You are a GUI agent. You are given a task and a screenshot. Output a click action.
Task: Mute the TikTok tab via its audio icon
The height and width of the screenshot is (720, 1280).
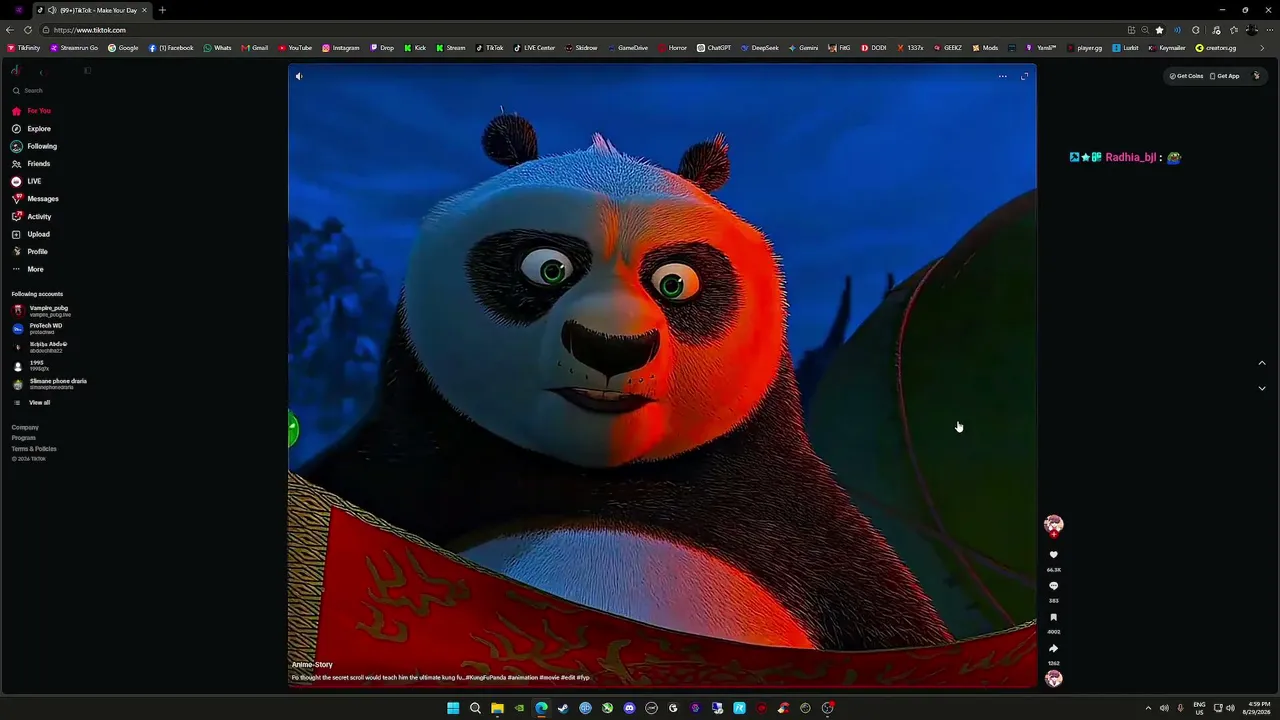point(51,10)
